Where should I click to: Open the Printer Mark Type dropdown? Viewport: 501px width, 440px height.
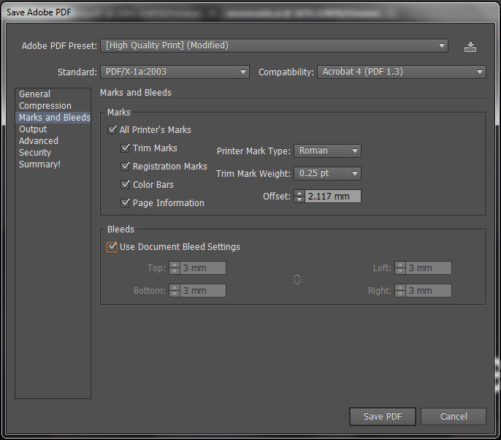pos(328,151)
